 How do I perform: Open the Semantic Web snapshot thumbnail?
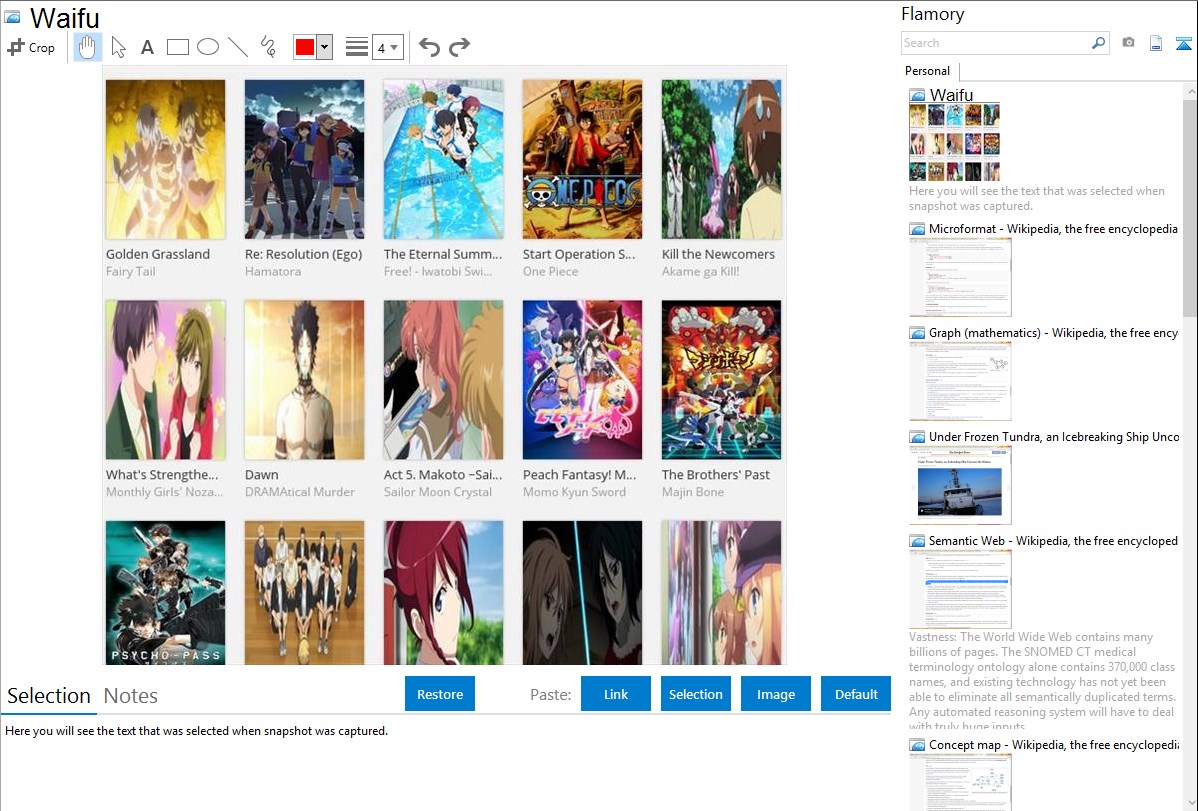[960, 589]
